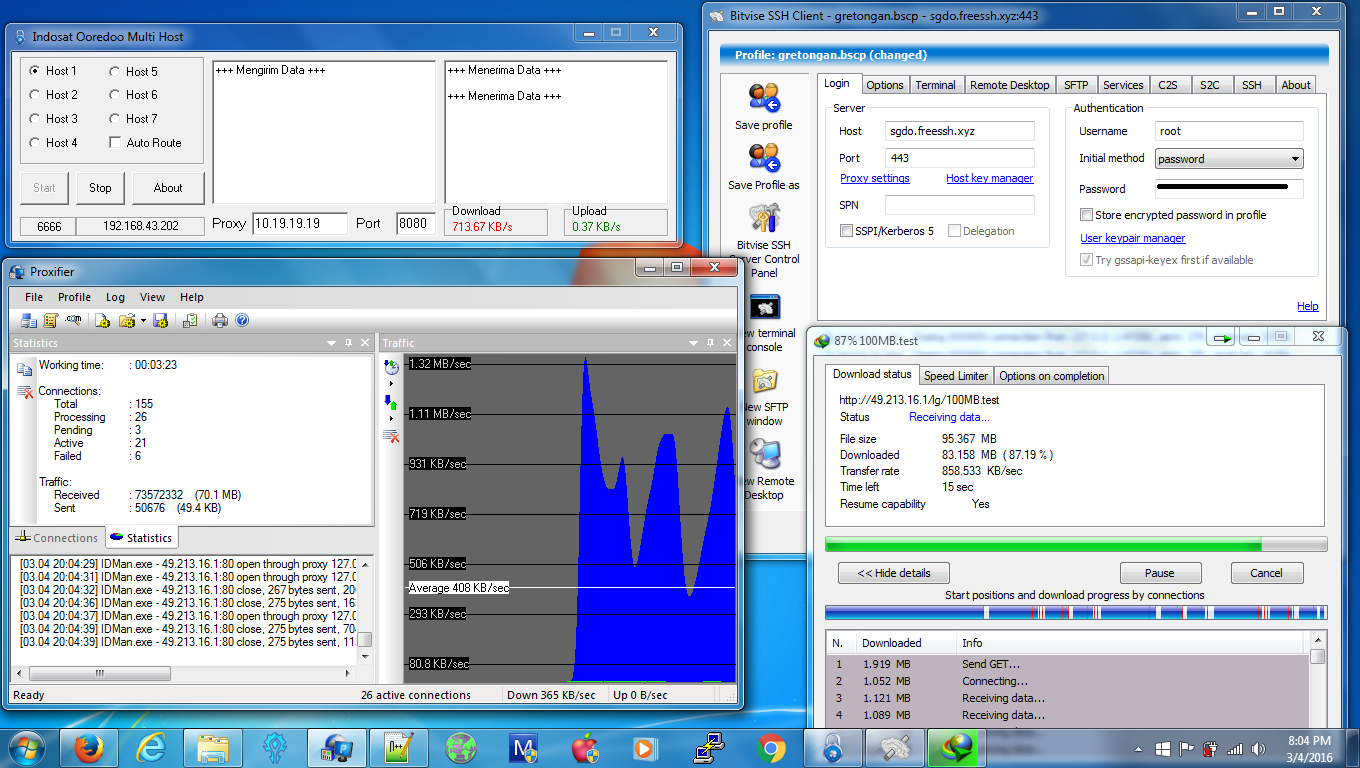Open the Profile menu in Proxifier

[74, 297]
